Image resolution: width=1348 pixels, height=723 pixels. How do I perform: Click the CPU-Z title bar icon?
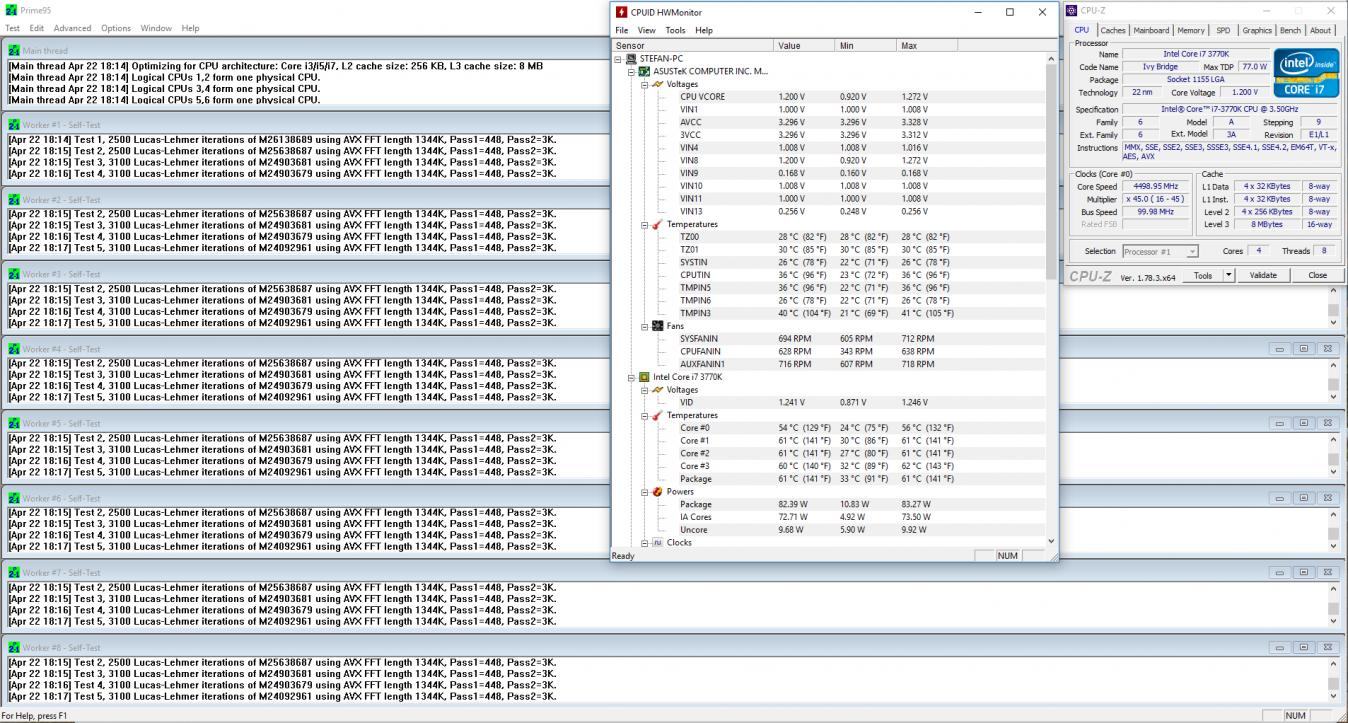pos(1071,10)
